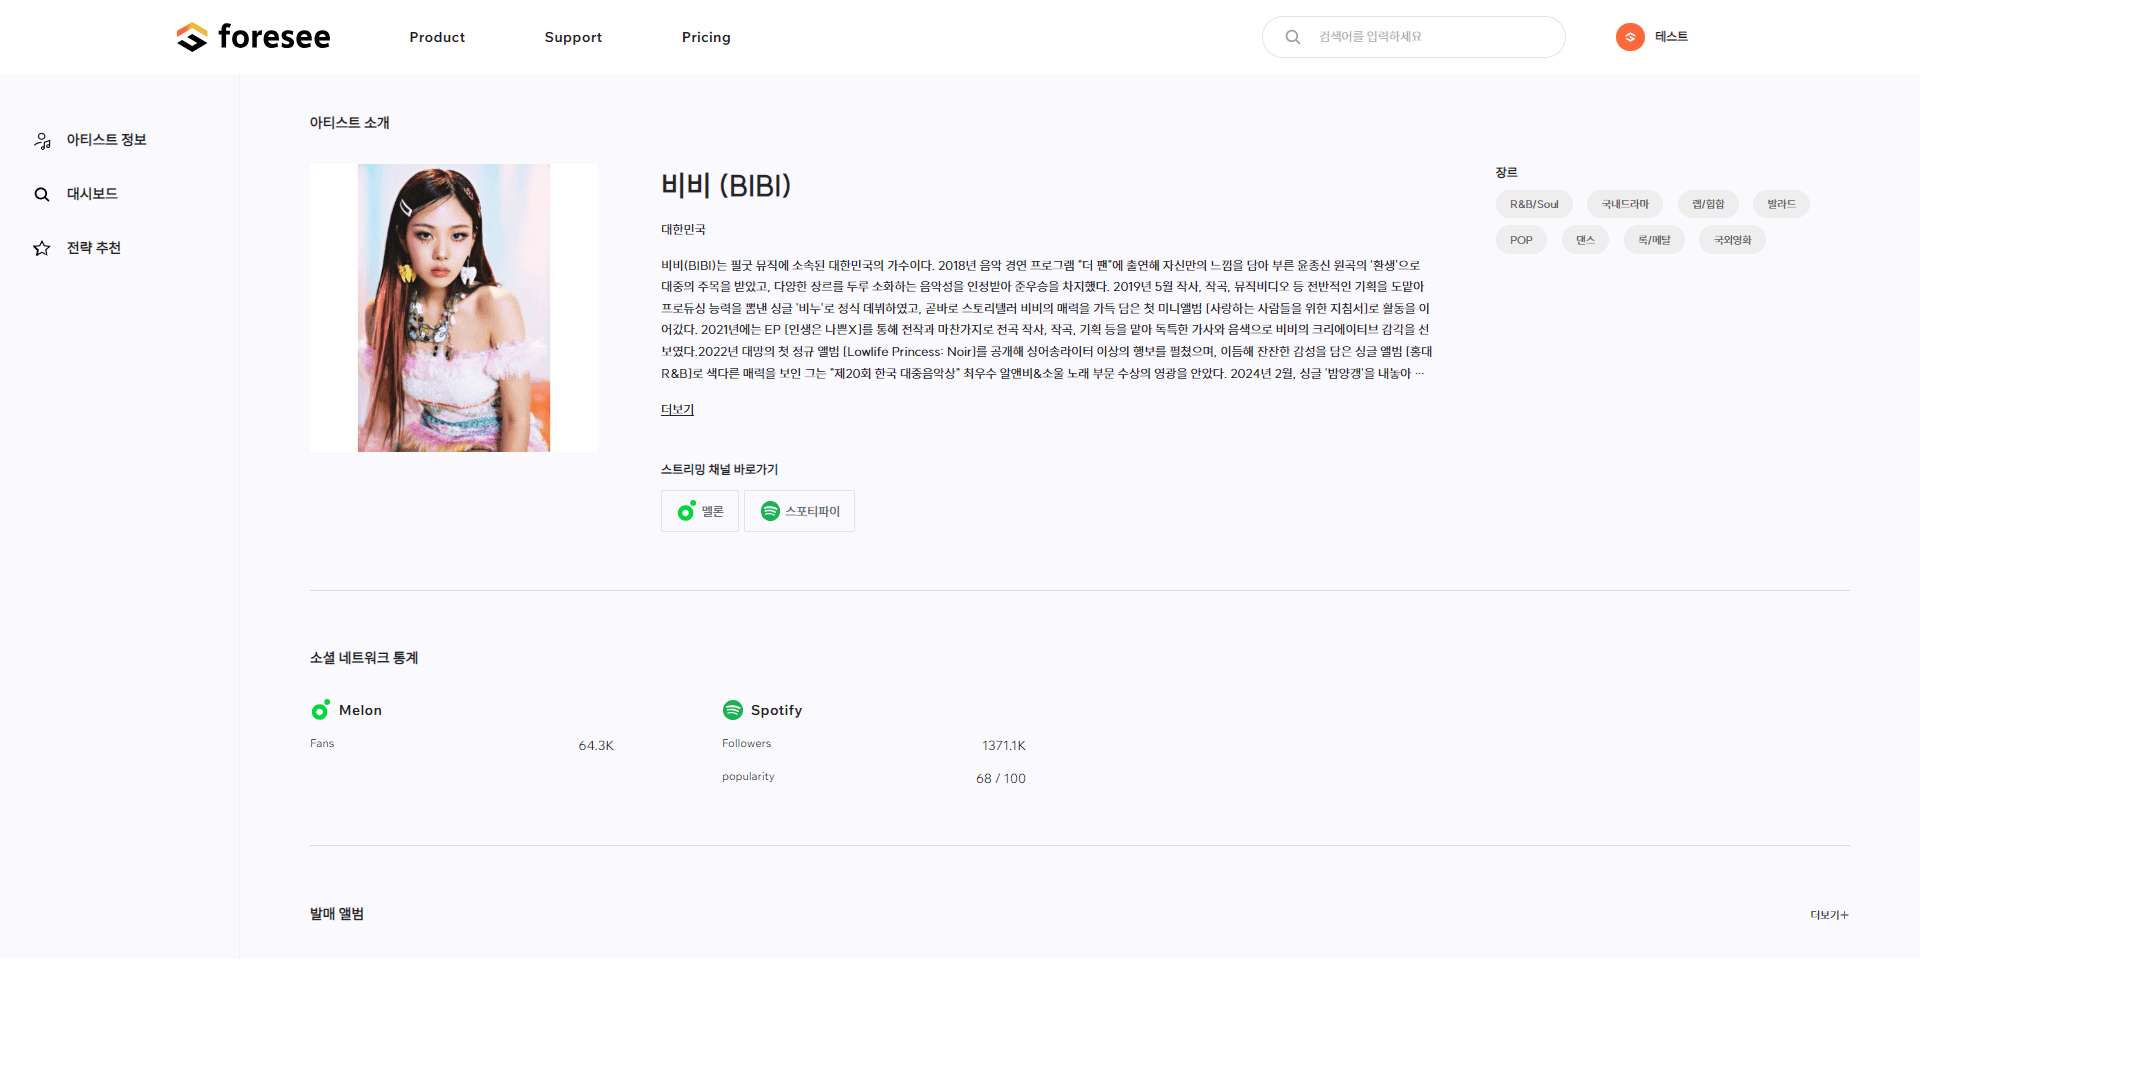Select the R&B/Soul genre tag
Viewport: 2133px width, 1065px height.
click(x=1533, y=204)
